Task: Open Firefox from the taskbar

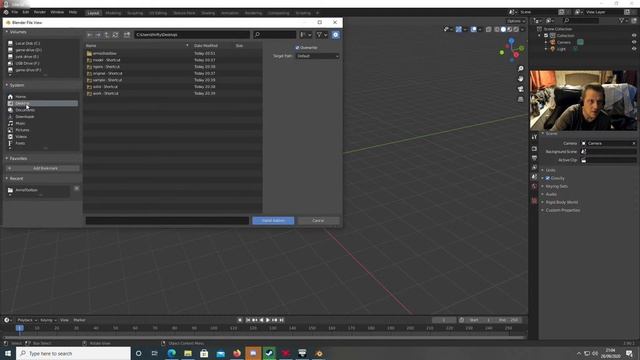Action: (x=237, y=353)
